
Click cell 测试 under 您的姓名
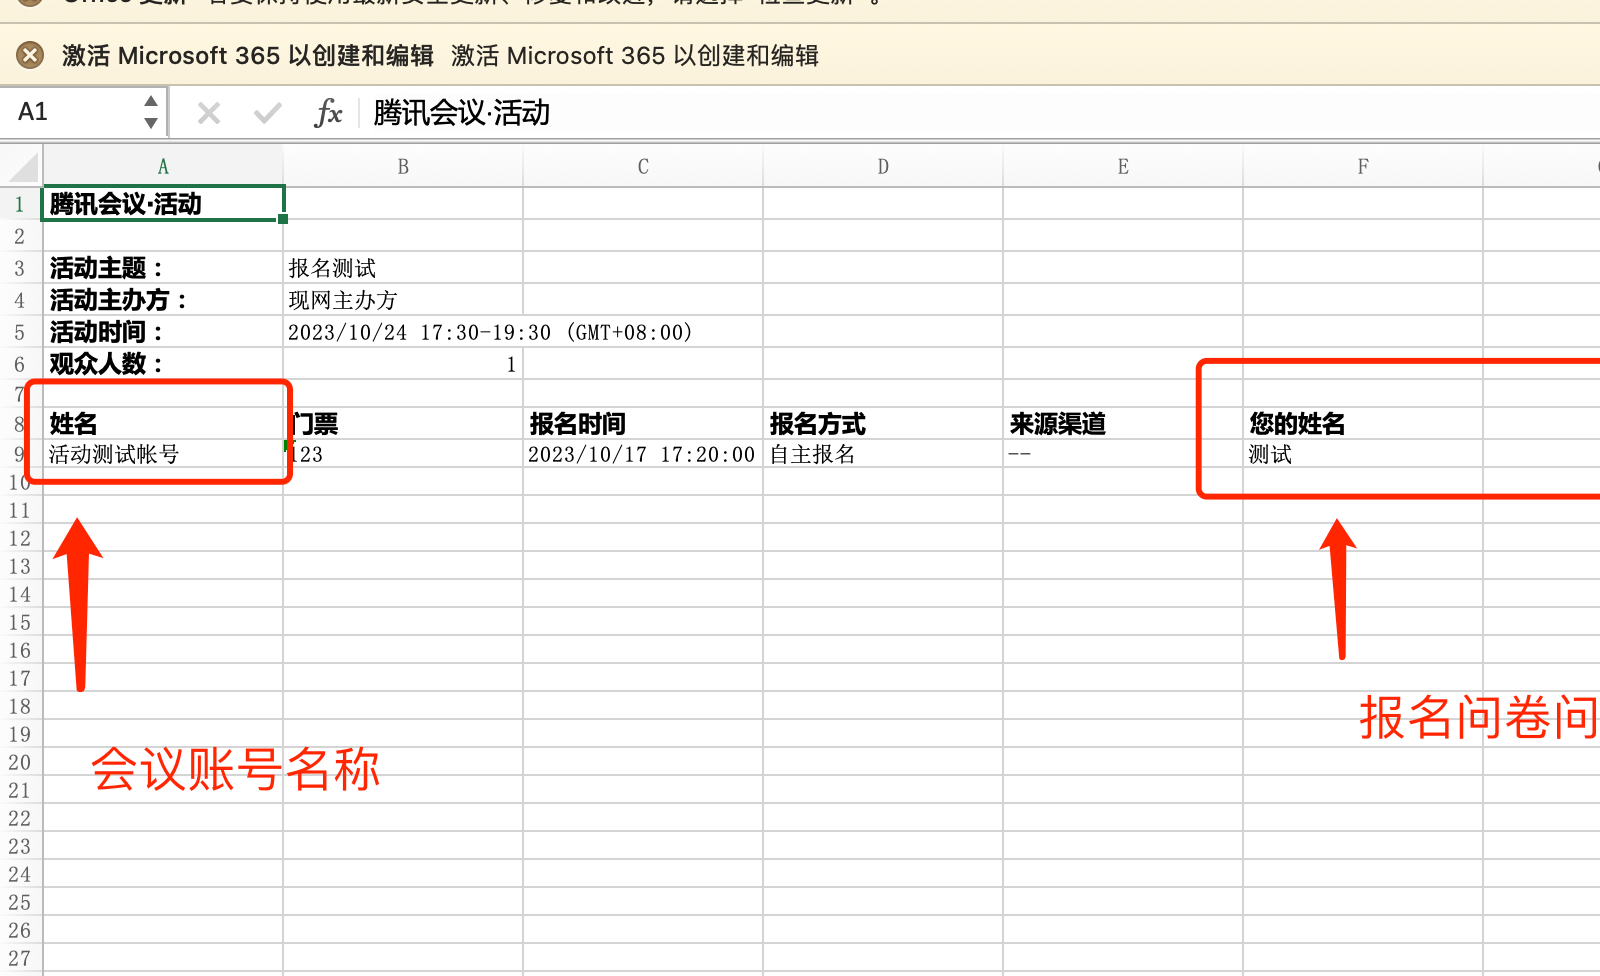[x=1363, y=454]
